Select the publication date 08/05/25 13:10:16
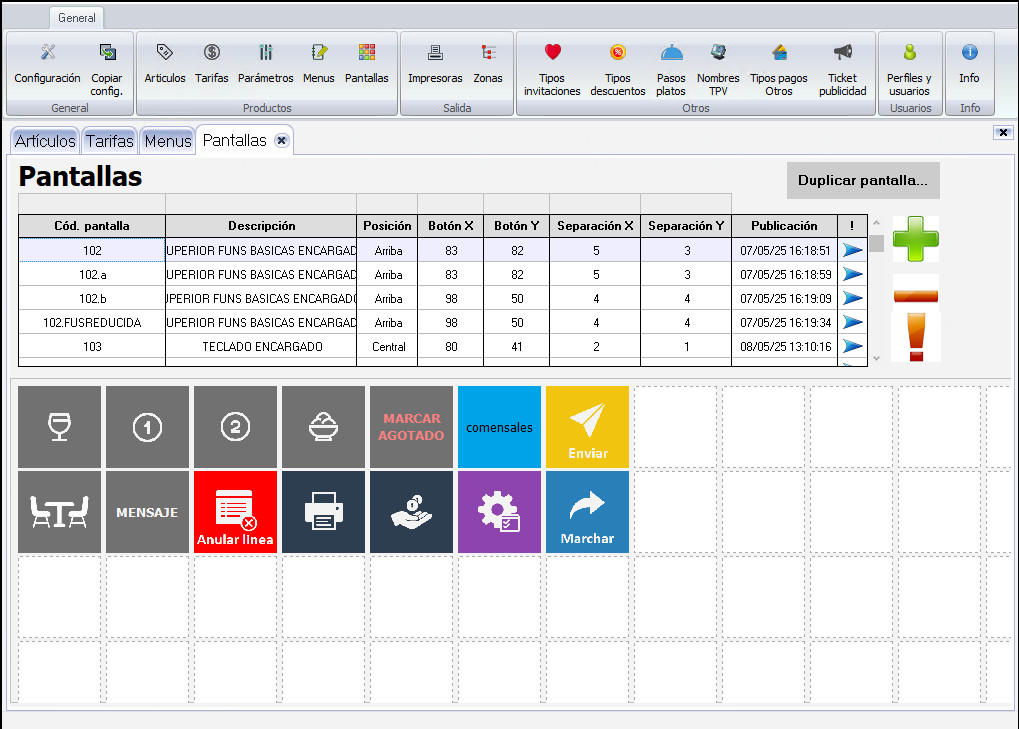 784,346
